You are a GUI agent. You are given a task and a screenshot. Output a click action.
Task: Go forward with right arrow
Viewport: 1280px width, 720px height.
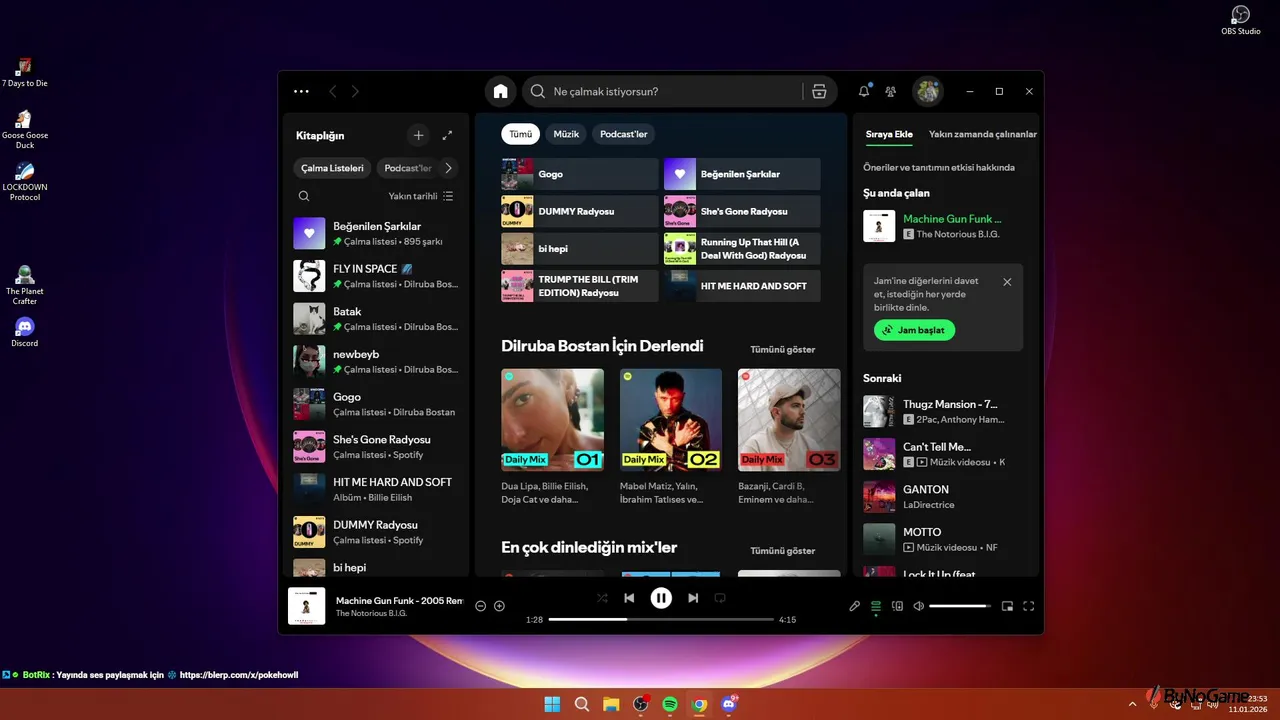click(x=355, y=91)
